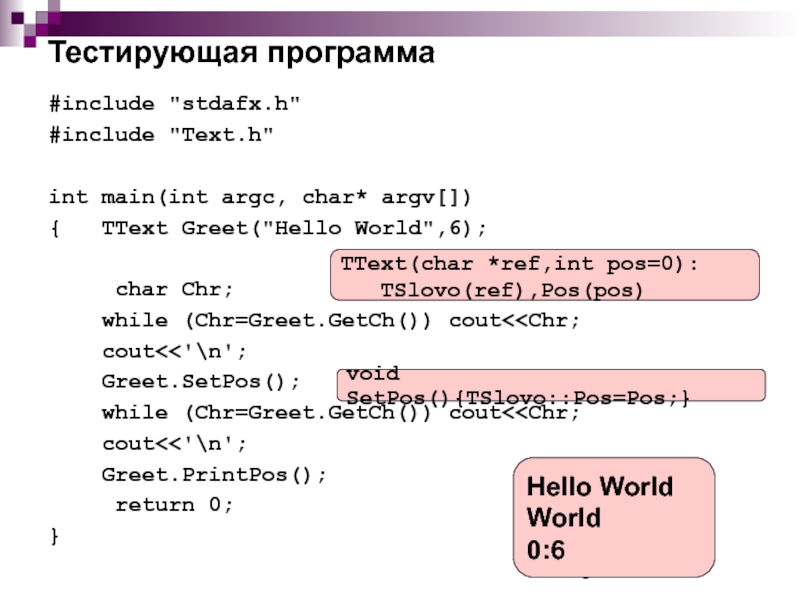Click the TSlovo(ref),Pos(pos) callout line

tap(511, 290)
